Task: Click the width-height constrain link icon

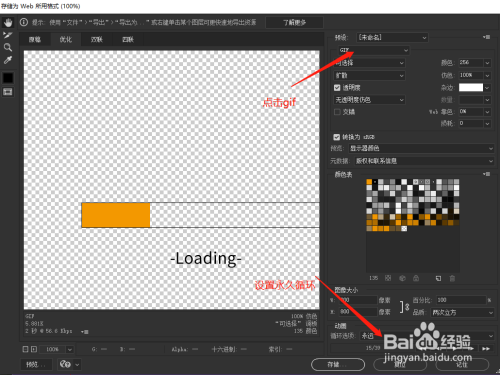Action: (404, 306)
